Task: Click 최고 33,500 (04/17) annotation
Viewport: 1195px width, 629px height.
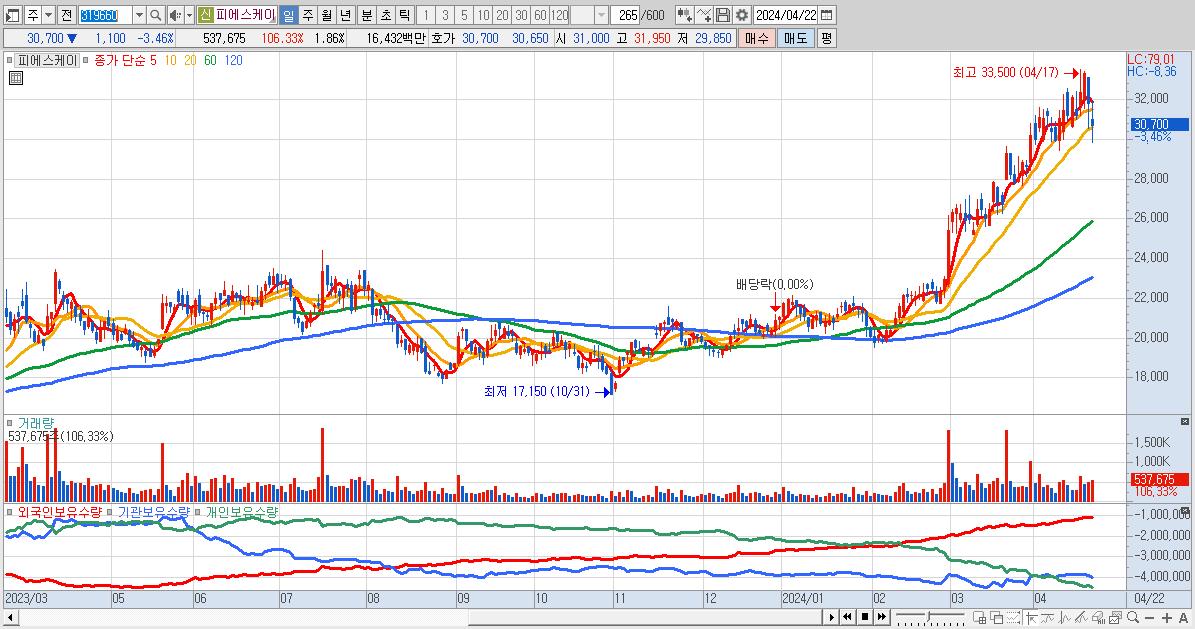Action: point(1005,72)
